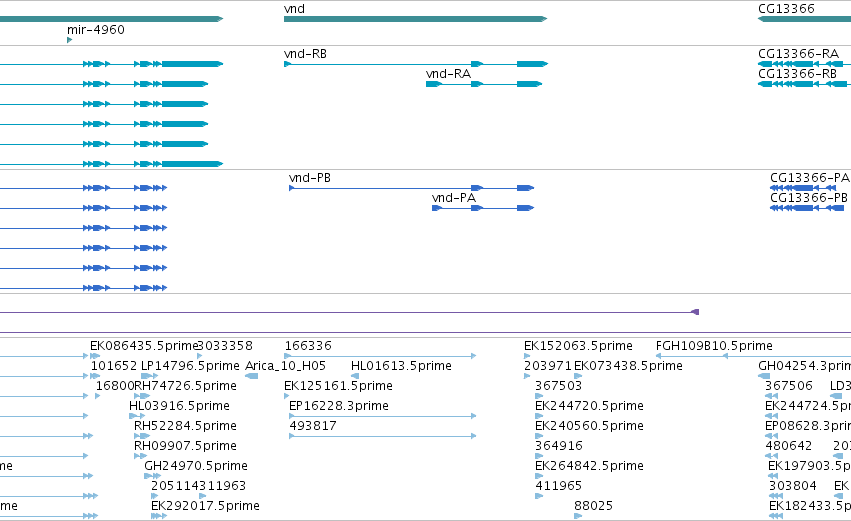Image resolution: width=851 pixels, height=521 pixels.
Task: Click the EK244724 label
Action: [x=808, y=406]
